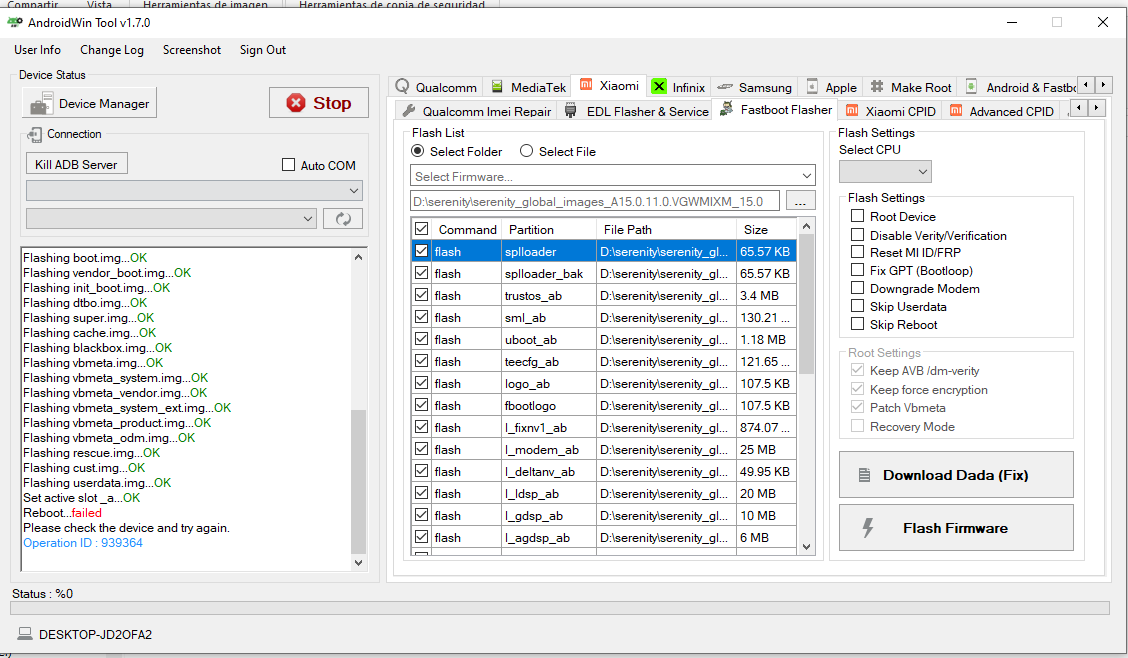Tick the Downgrade Modem checkbox
The width and height of the screenshot is (1128, 658).
[x=857, y=288]
